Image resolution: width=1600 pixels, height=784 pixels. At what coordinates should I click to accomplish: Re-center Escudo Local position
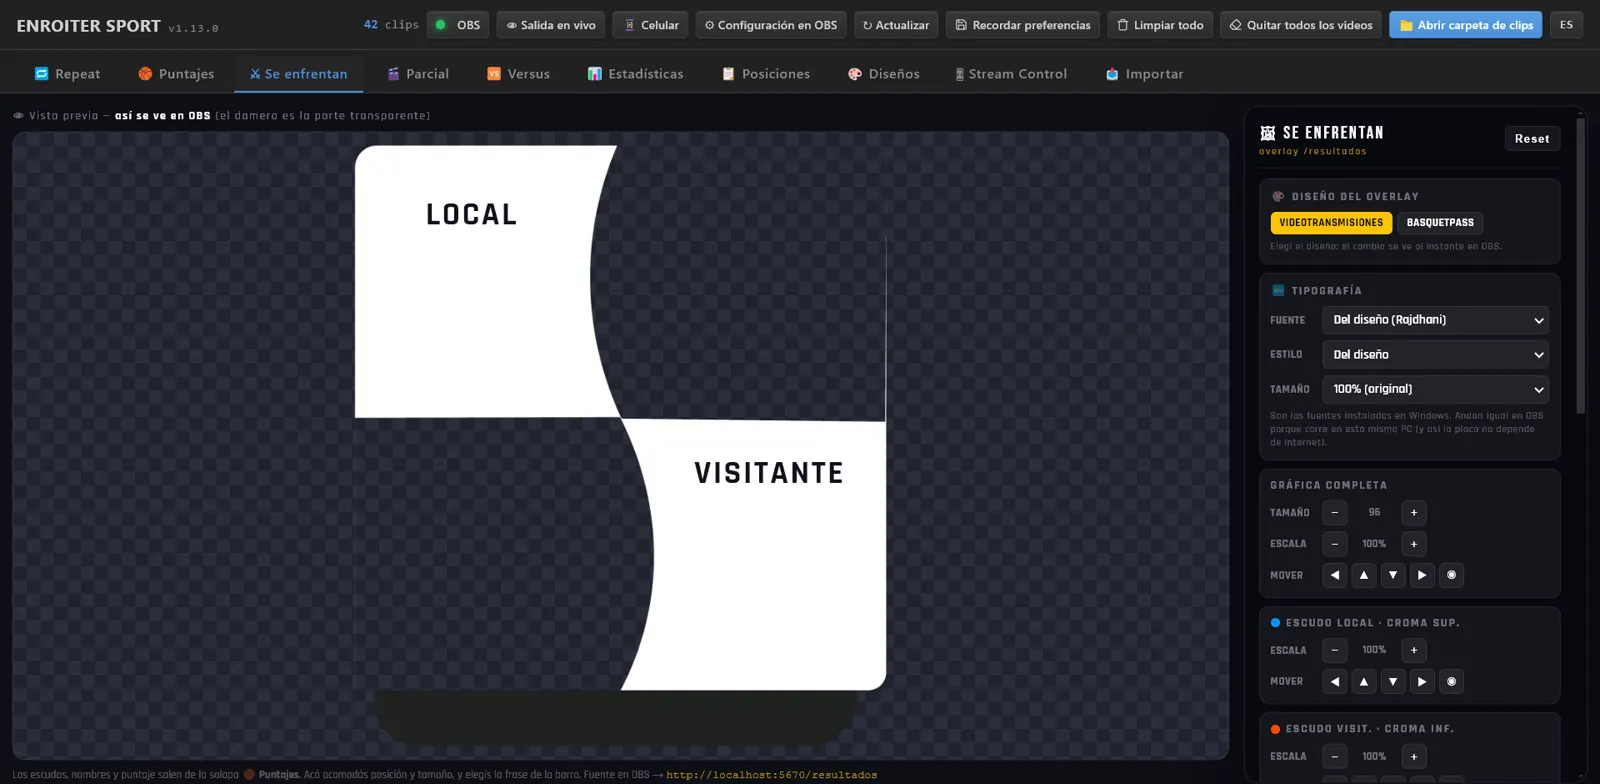tap(1452, 682)
